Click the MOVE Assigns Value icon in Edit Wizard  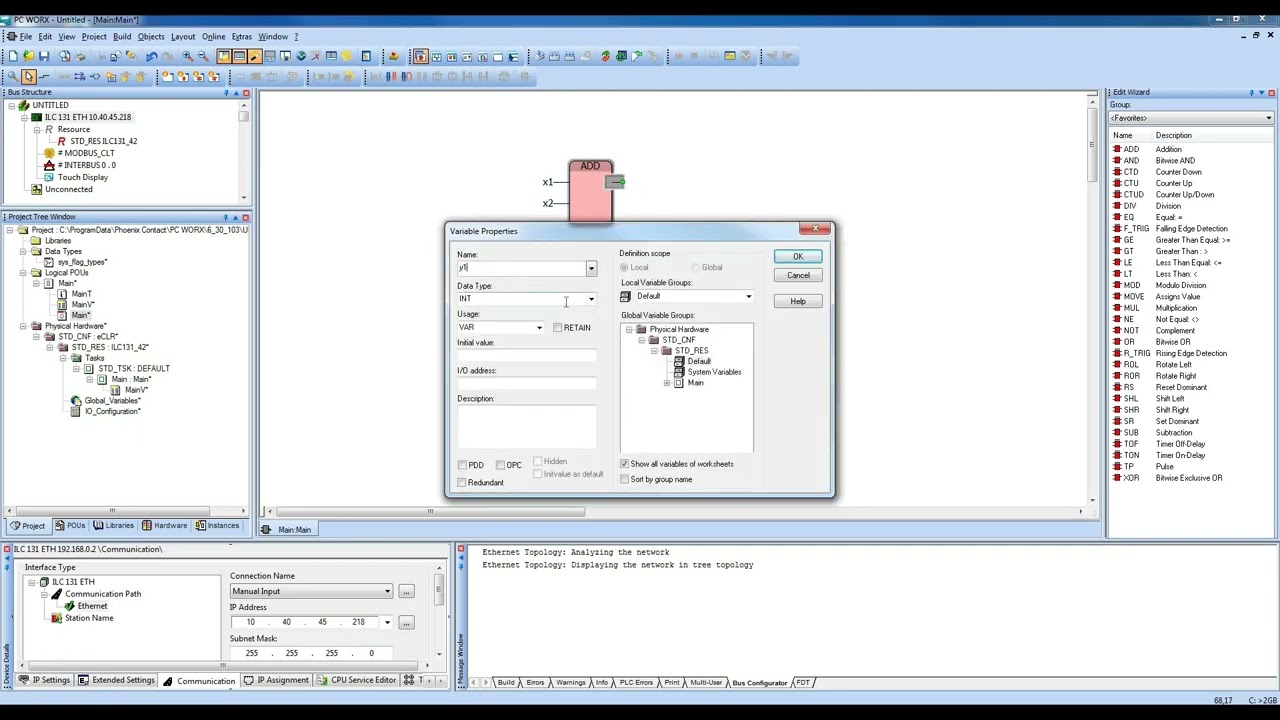(x=1117, y=296)
